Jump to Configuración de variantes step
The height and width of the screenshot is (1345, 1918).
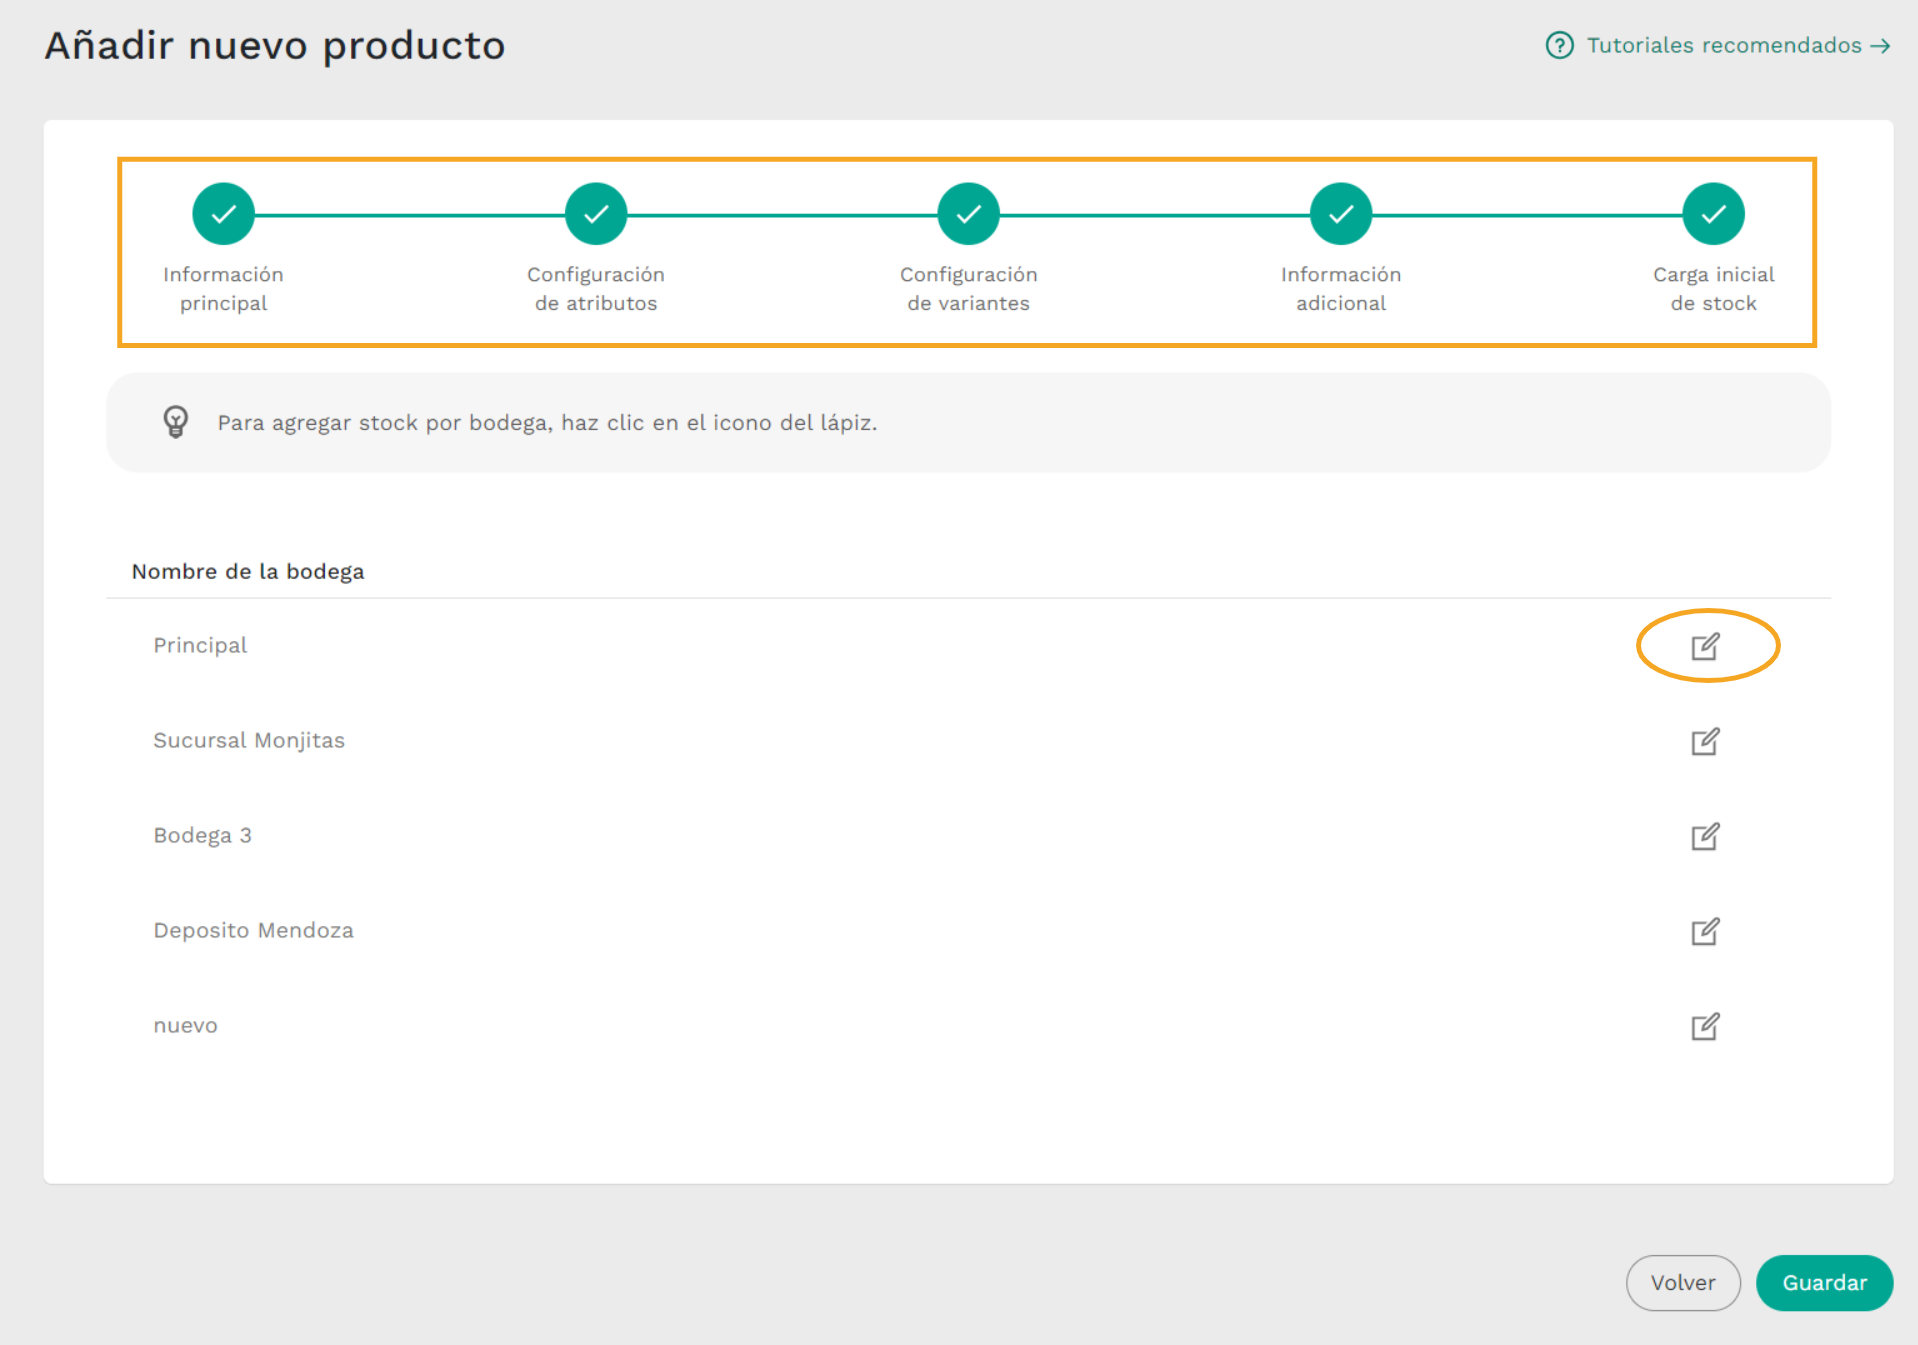pos(968,214)
